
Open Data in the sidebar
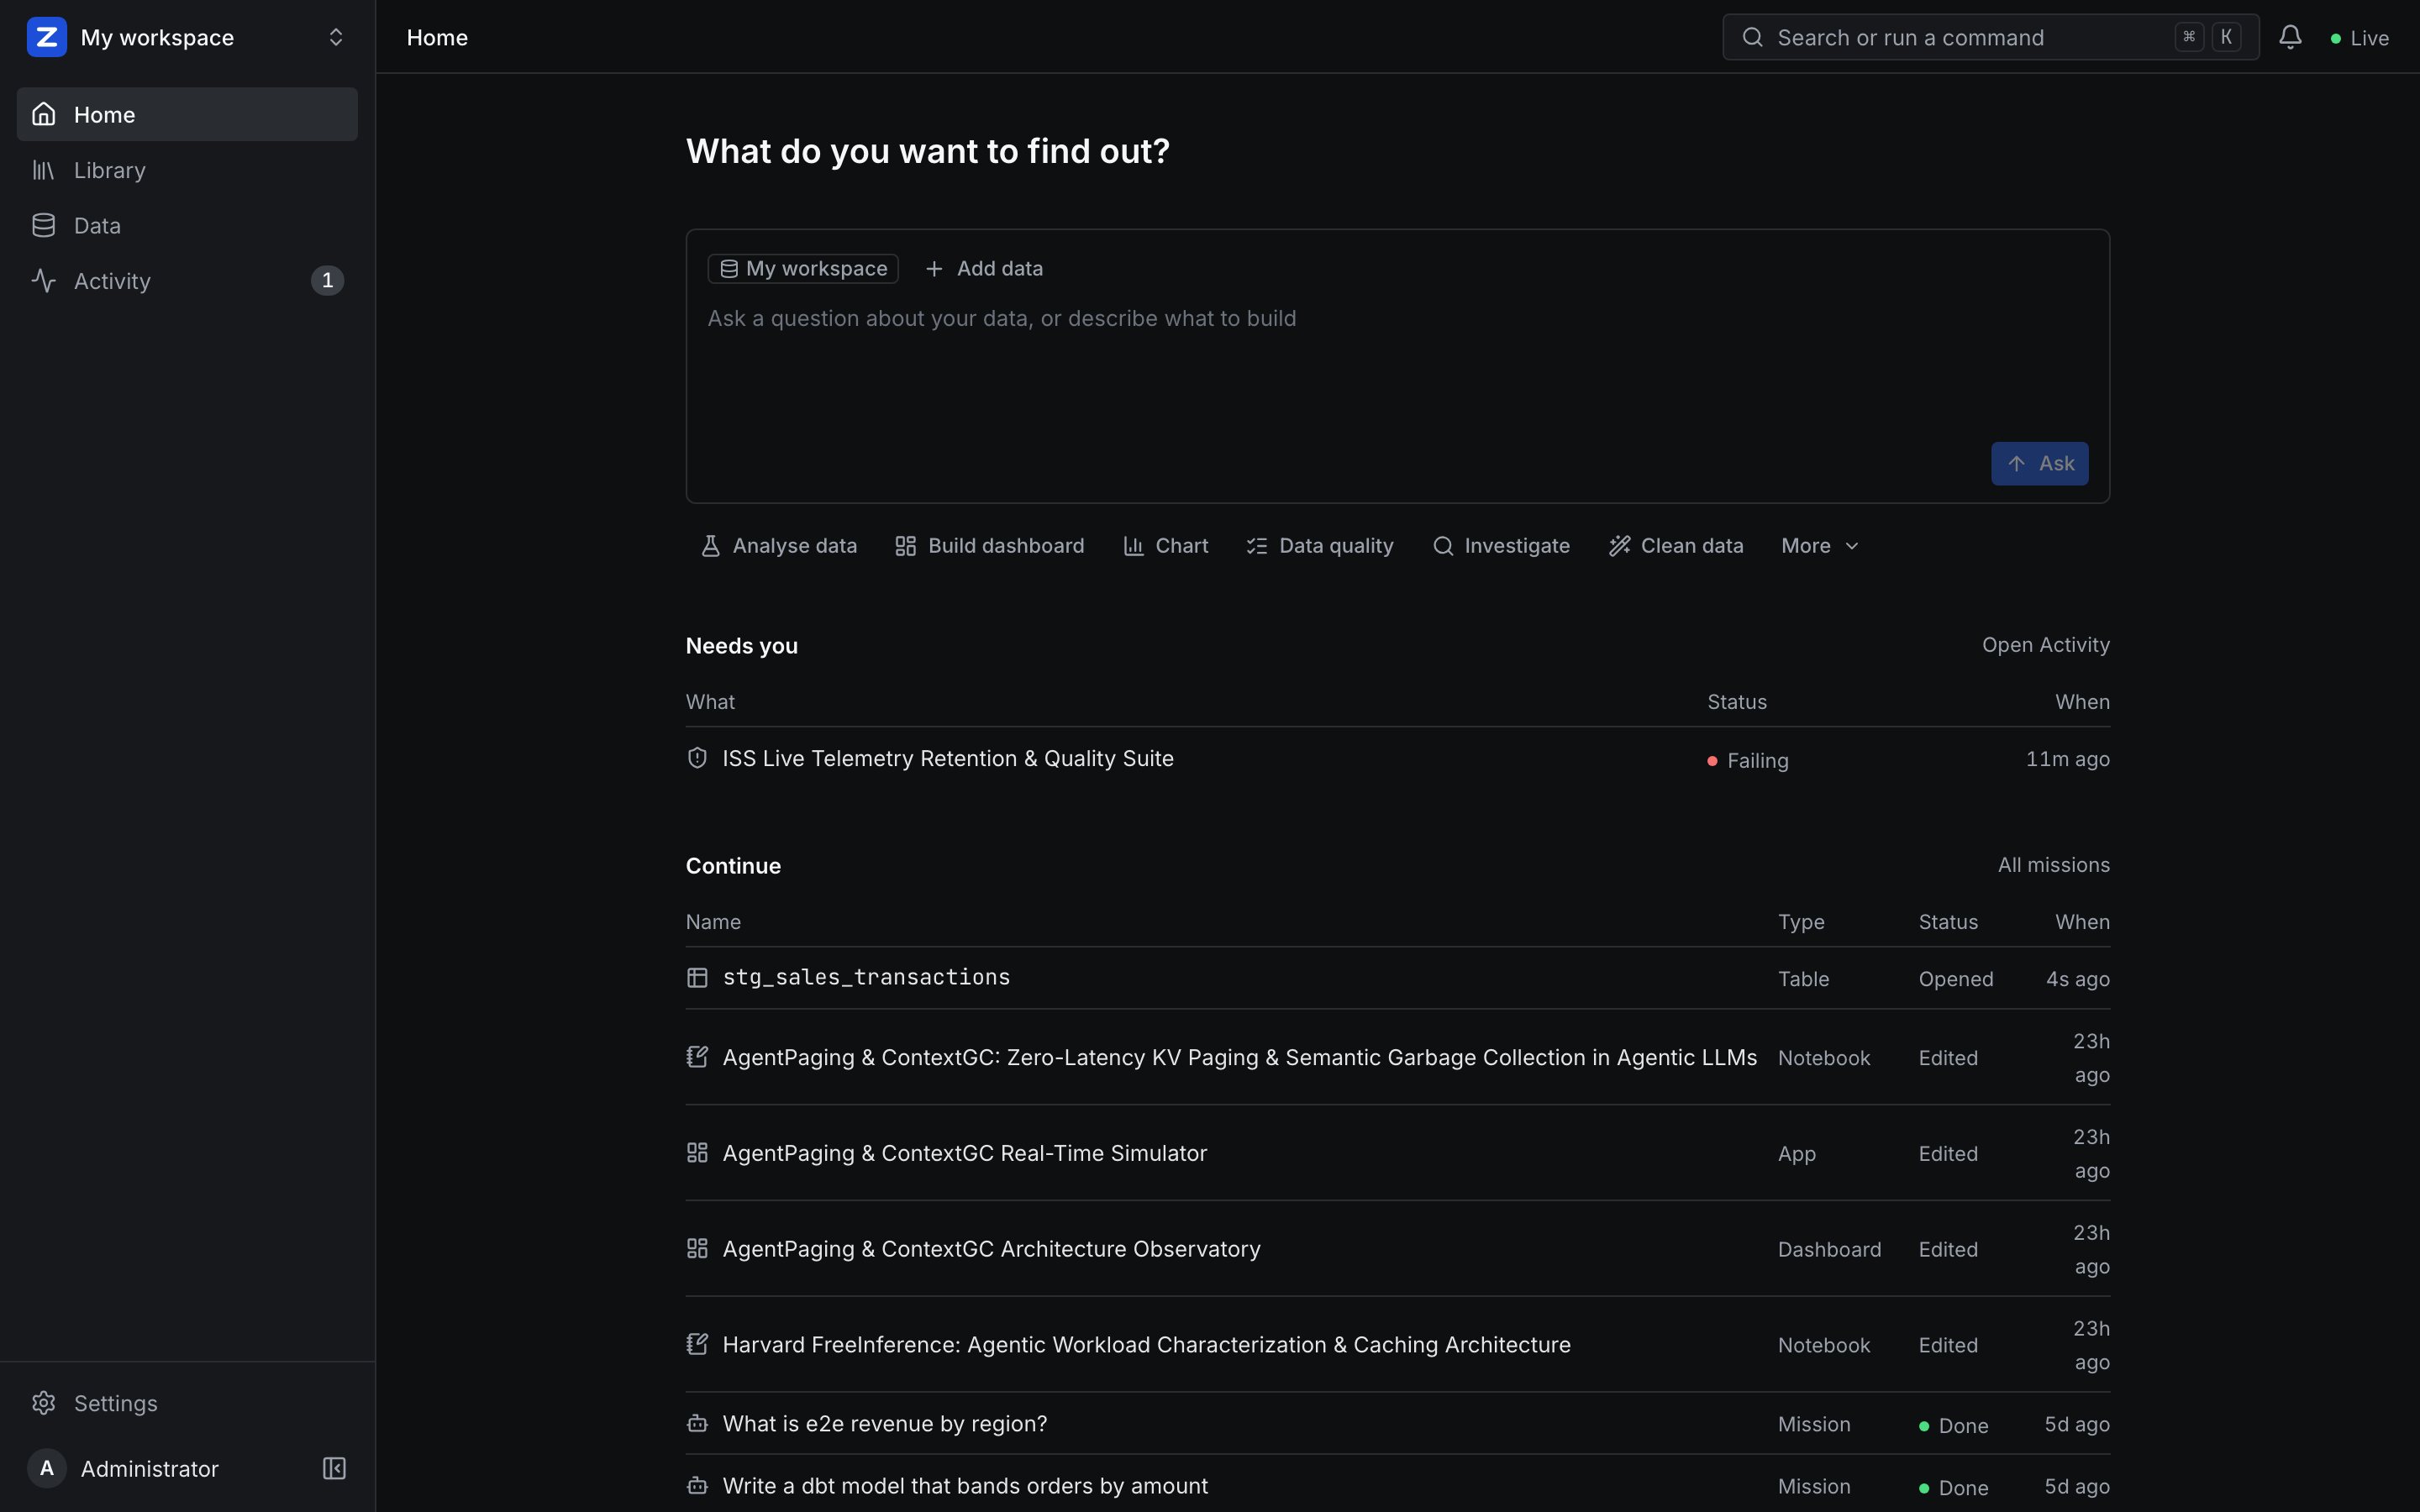tap(187, 225)
